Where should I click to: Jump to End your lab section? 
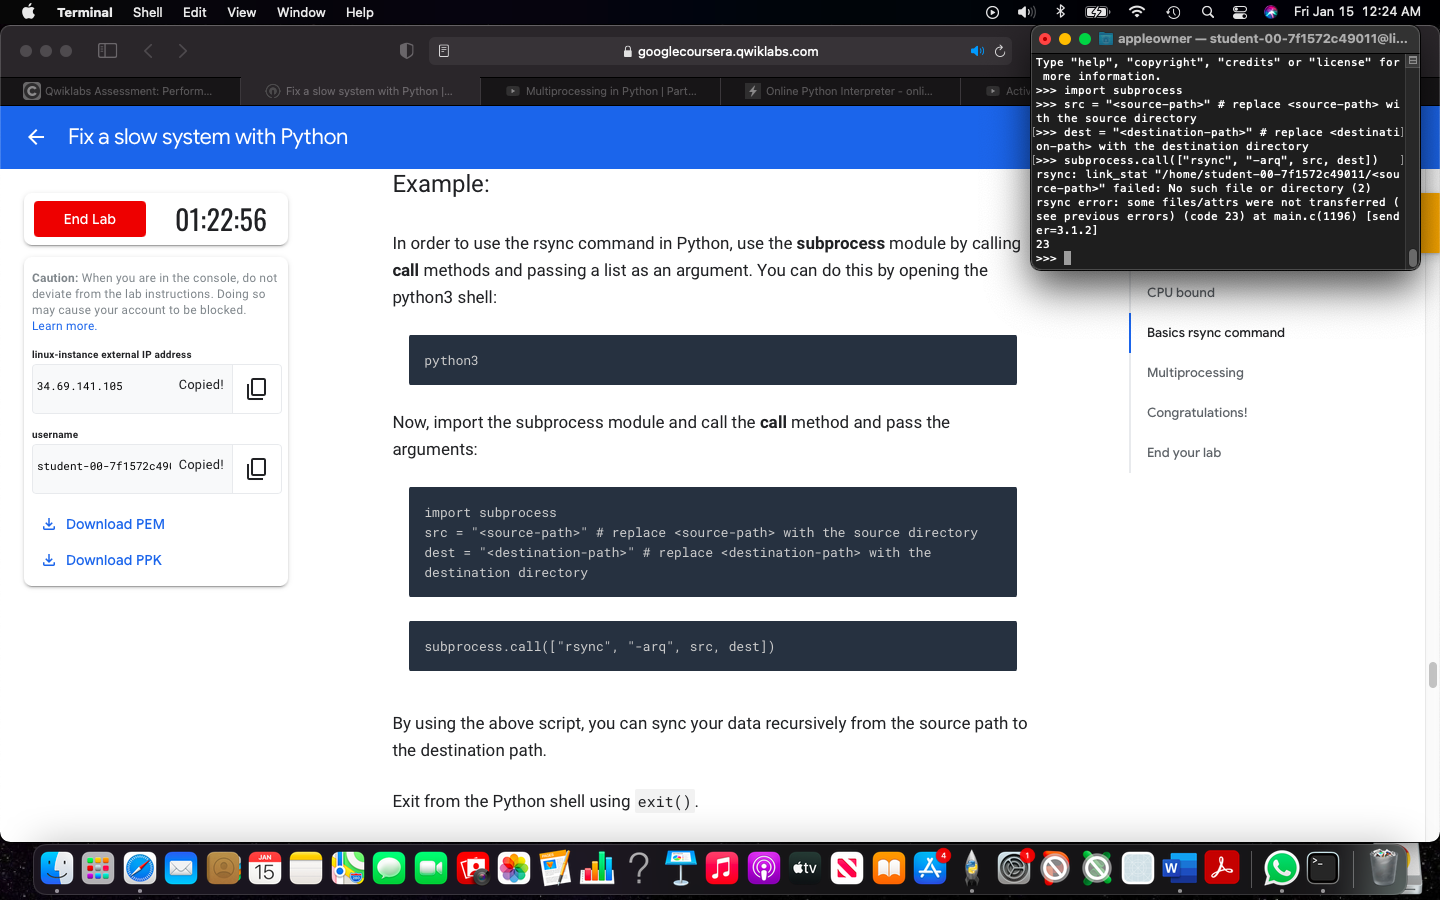[1184, 453]
